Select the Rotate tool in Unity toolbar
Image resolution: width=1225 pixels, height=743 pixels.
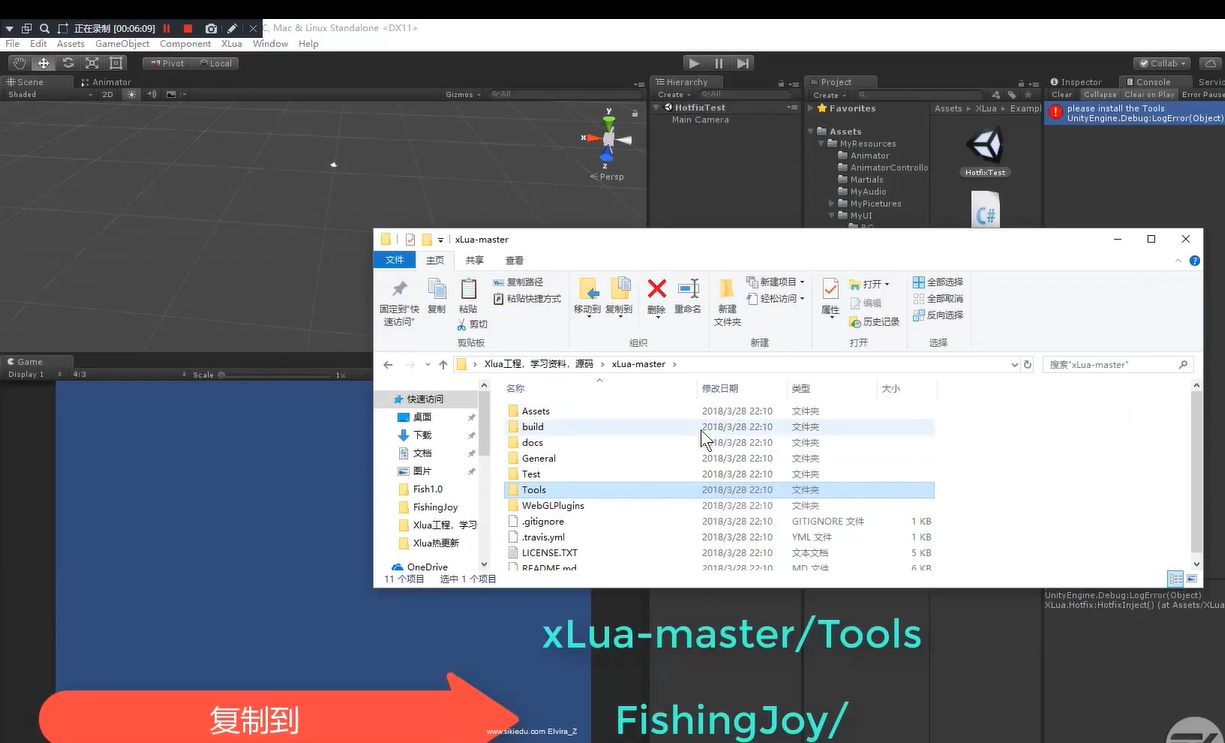pos(68,63)
